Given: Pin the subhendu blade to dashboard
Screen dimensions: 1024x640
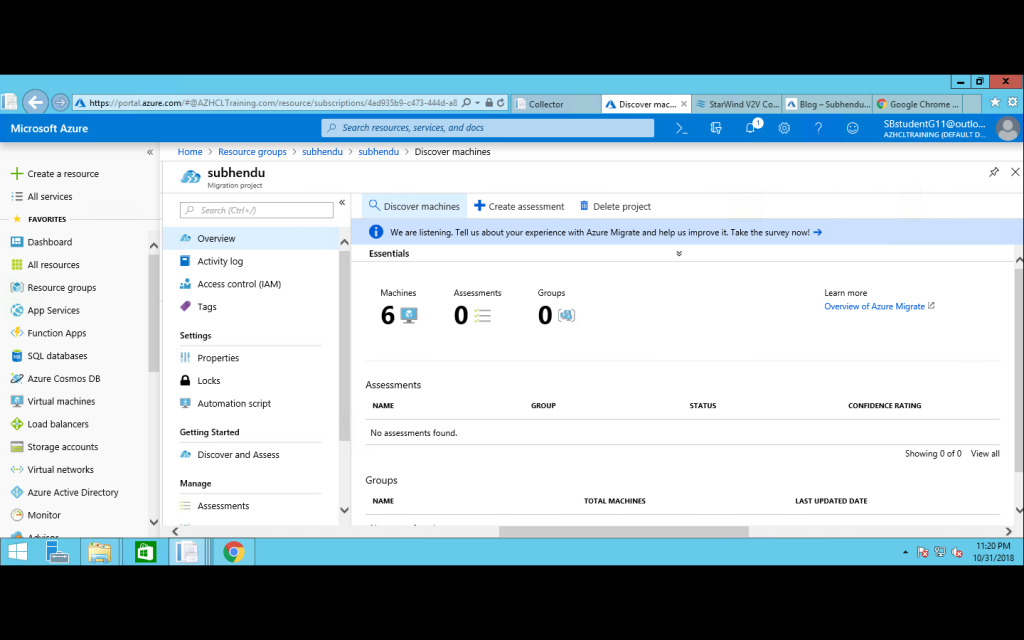Looking at the screenshot, I should 994,172.
